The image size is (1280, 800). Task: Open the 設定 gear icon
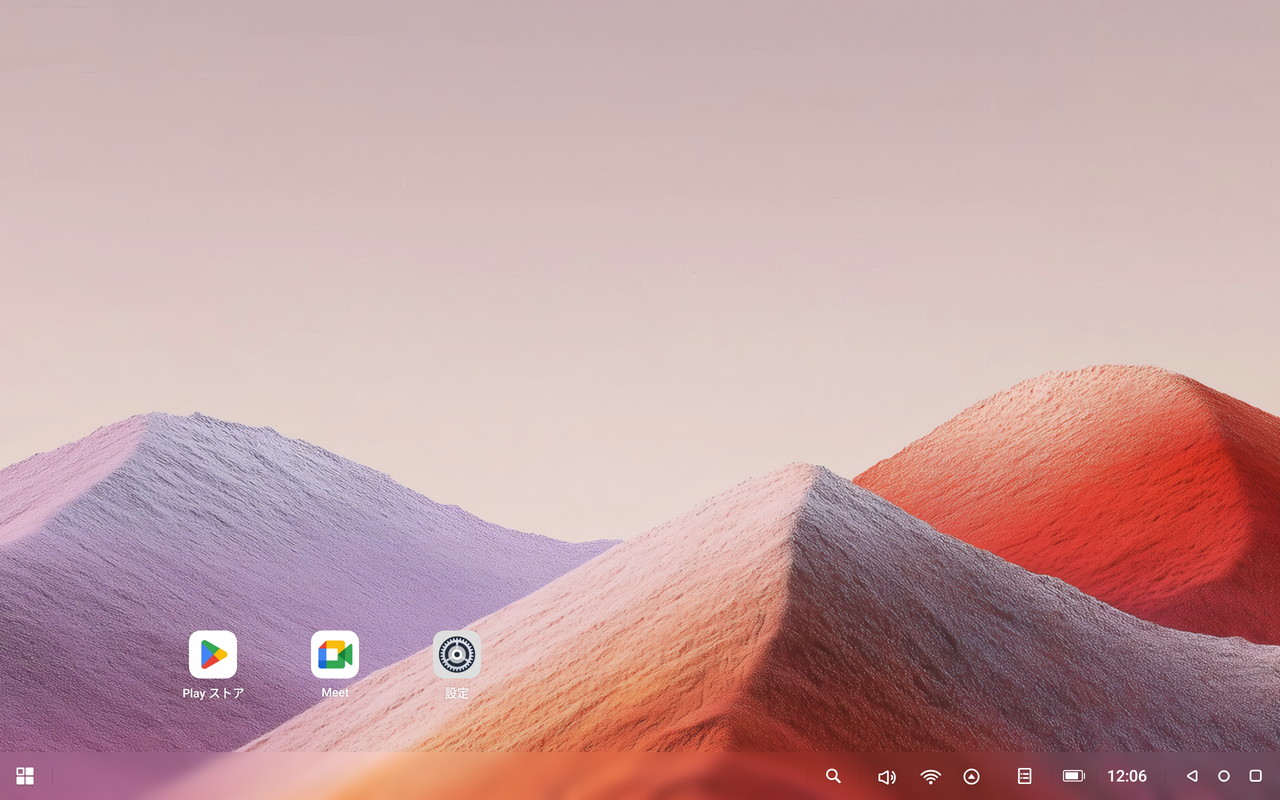click(x=457, y=655)
